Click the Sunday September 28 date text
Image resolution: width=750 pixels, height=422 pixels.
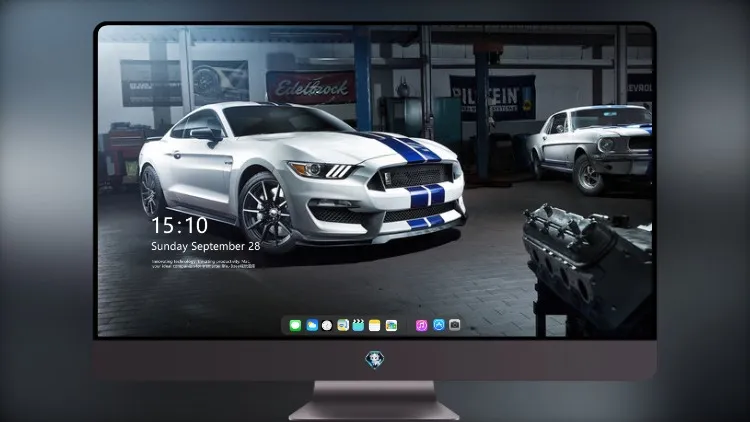point(206,246)
